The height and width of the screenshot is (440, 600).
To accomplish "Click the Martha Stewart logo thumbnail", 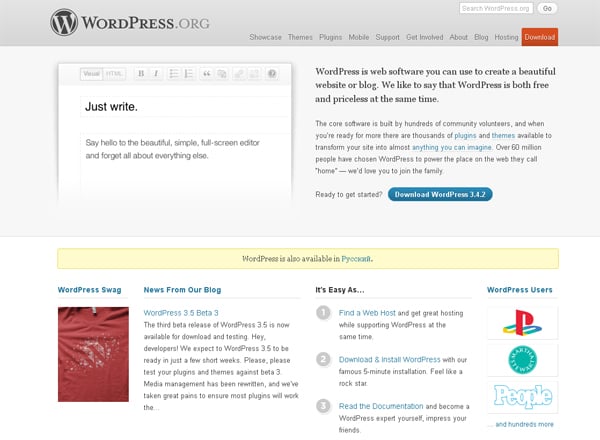I will (x=522, y=360).
